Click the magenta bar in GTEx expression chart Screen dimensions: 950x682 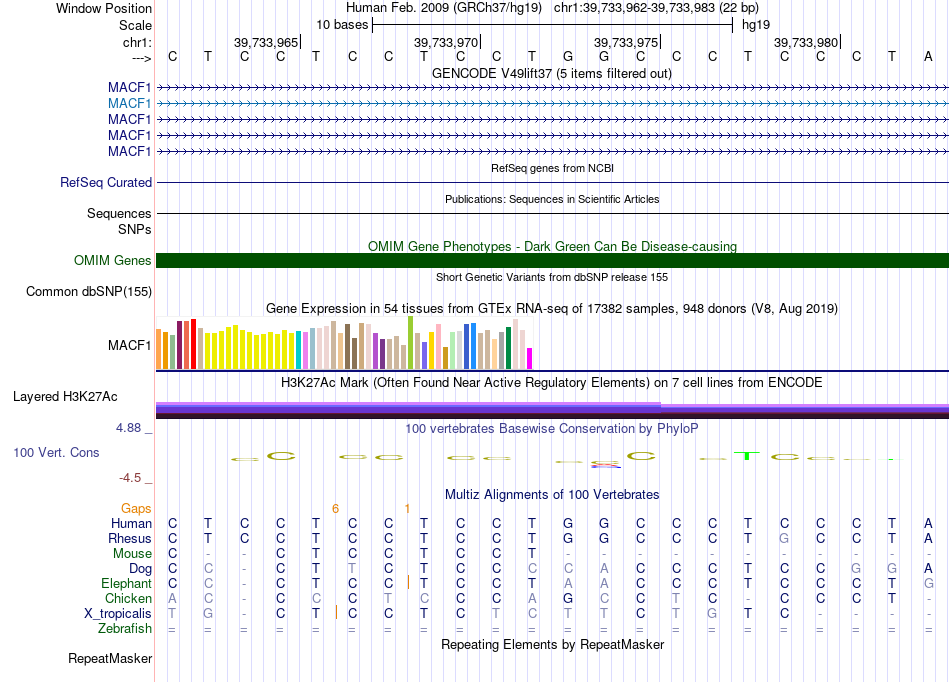click(530, 358)
